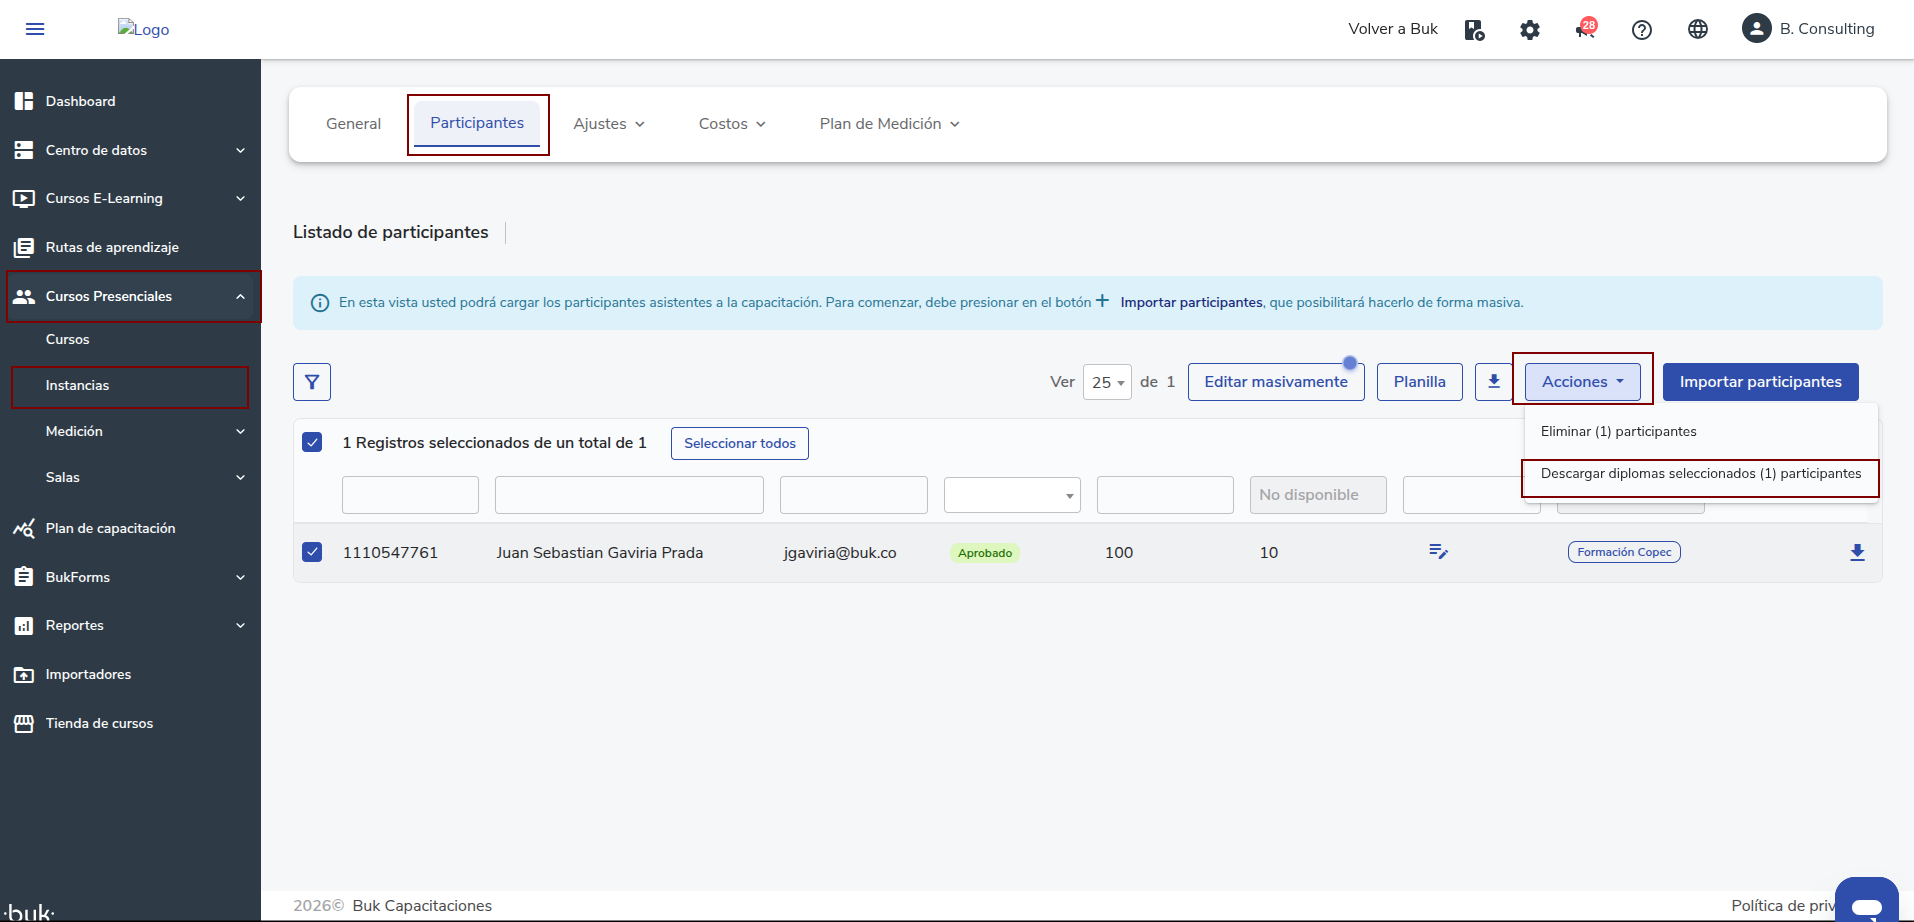Click the Política de privacidad footer link

point(1783,906)
